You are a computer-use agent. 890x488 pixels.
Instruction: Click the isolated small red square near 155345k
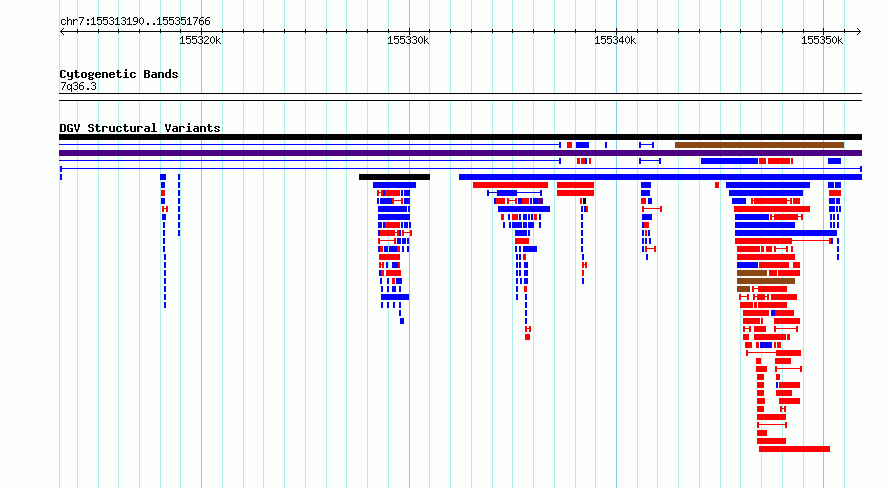(717, 185)
